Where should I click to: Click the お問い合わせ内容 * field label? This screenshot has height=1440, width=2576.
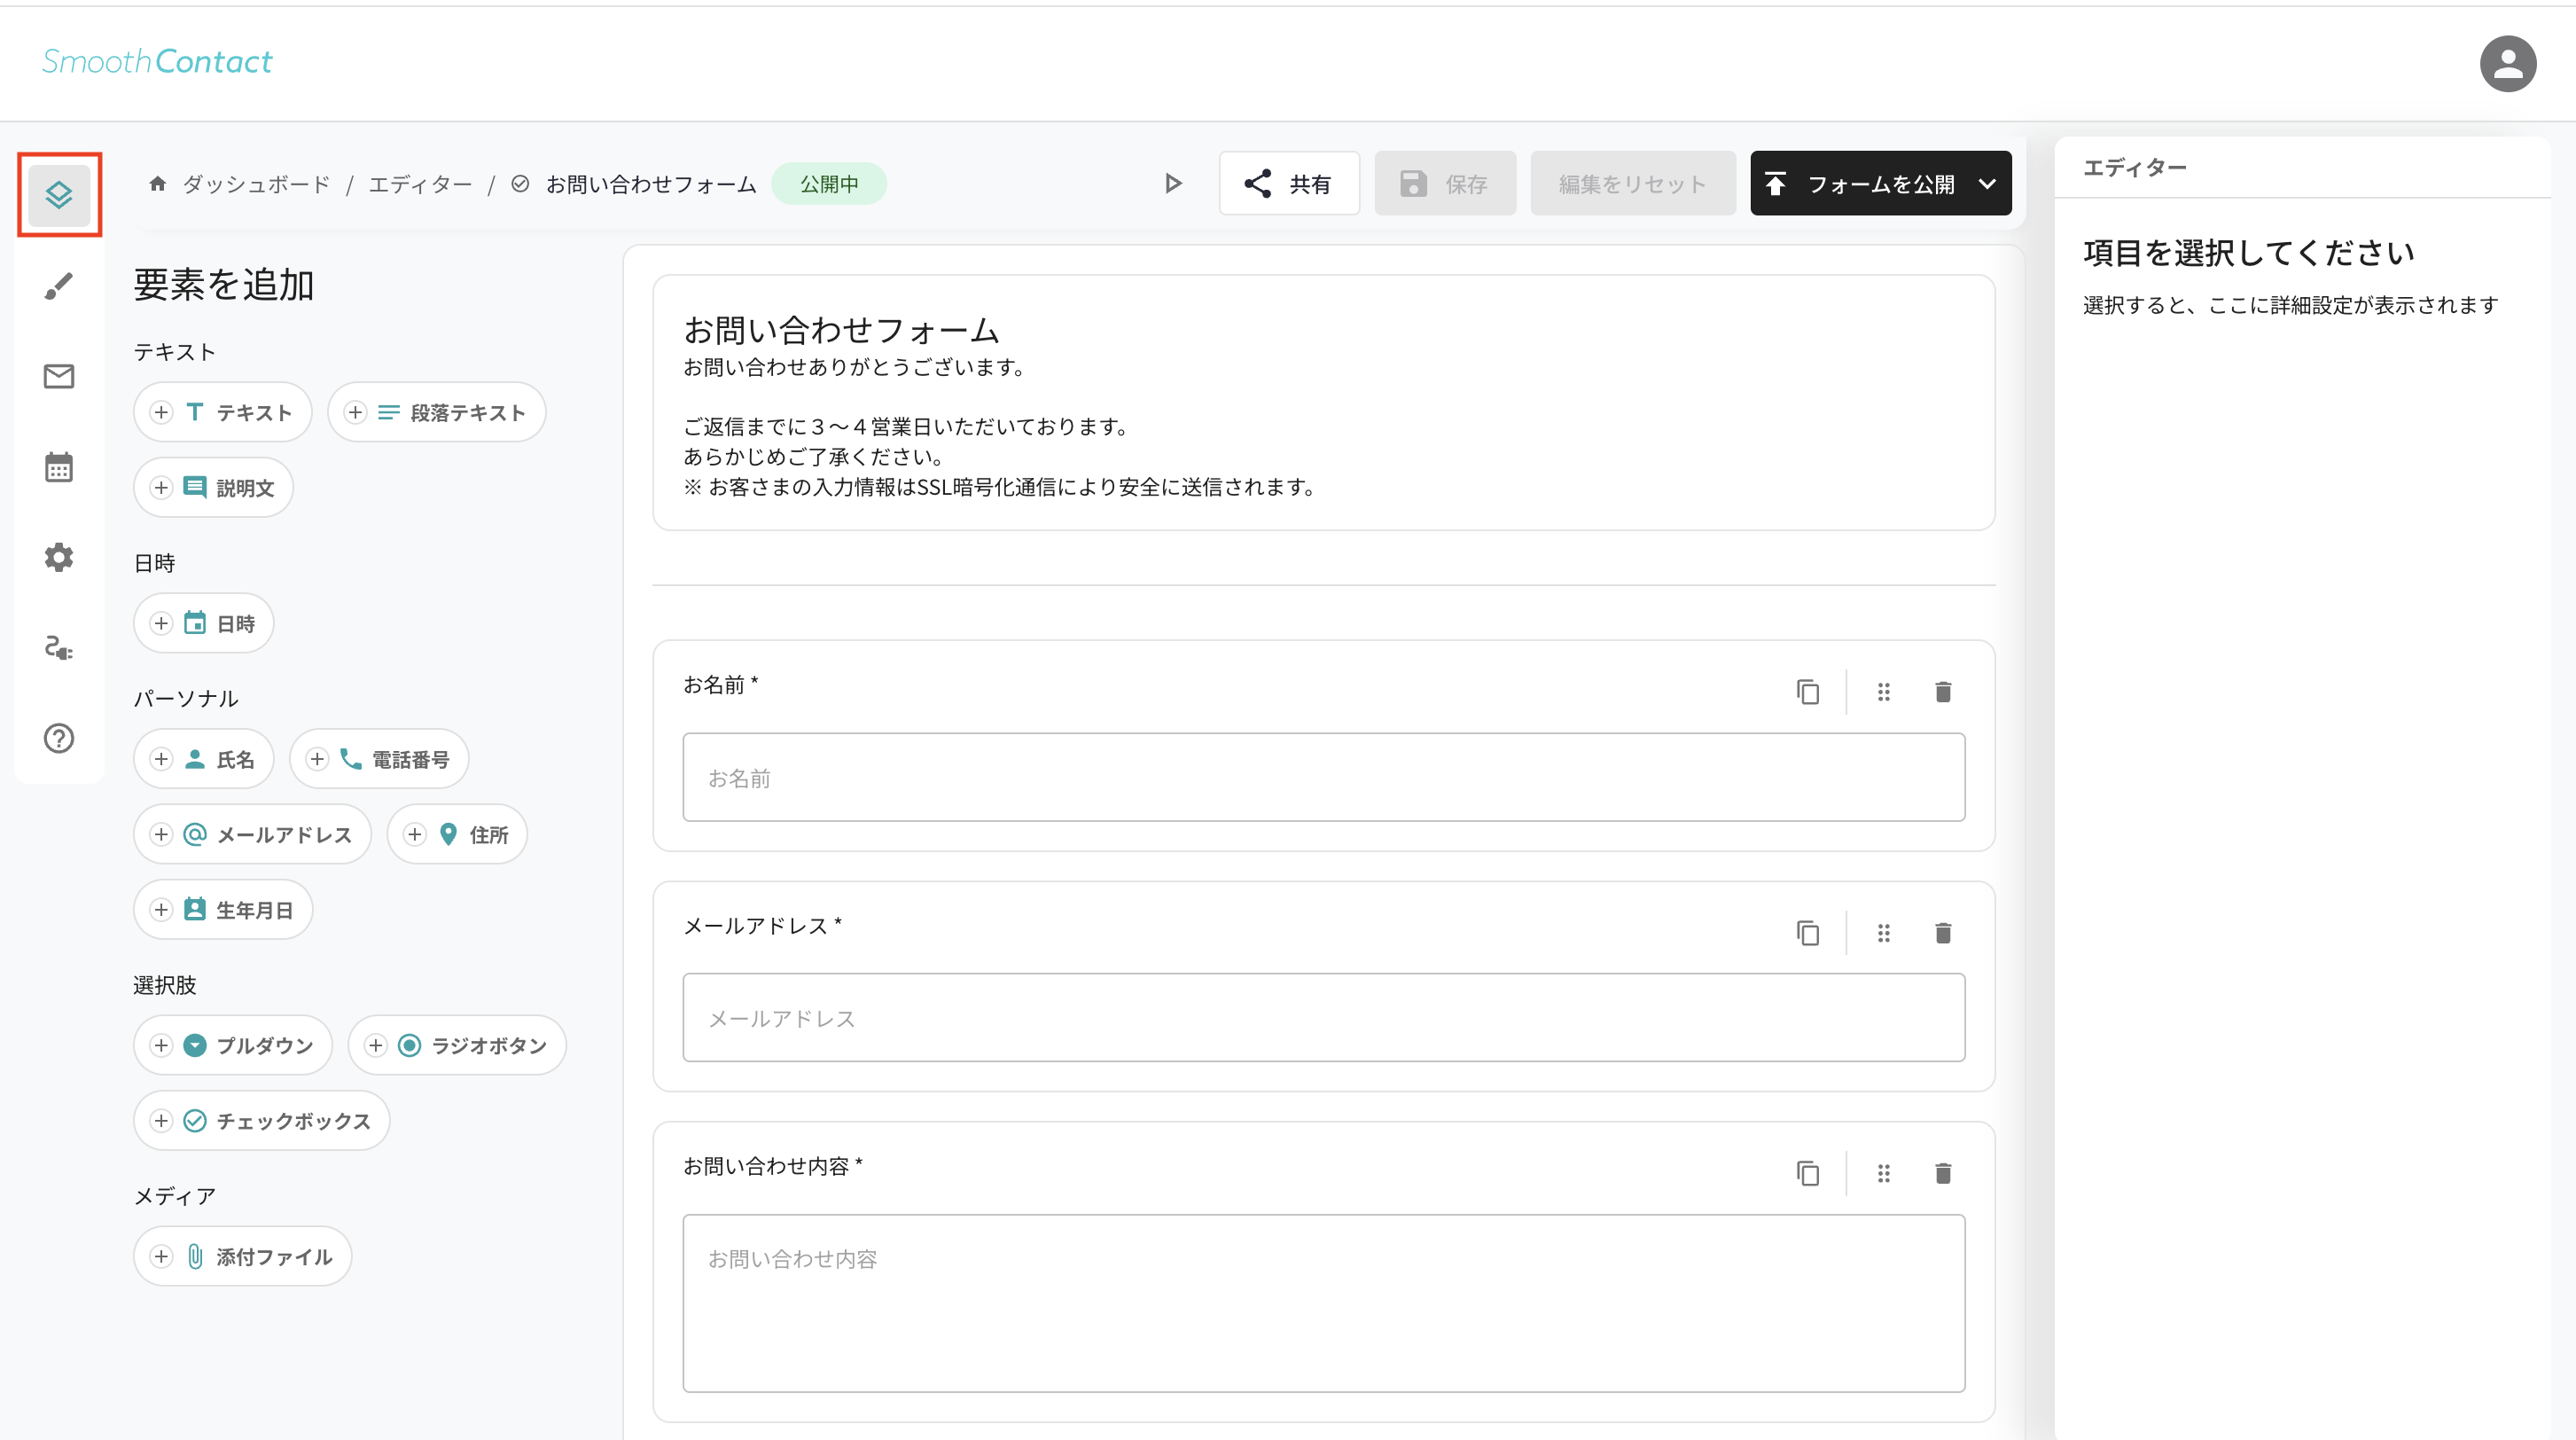[x=773, y=1165]
